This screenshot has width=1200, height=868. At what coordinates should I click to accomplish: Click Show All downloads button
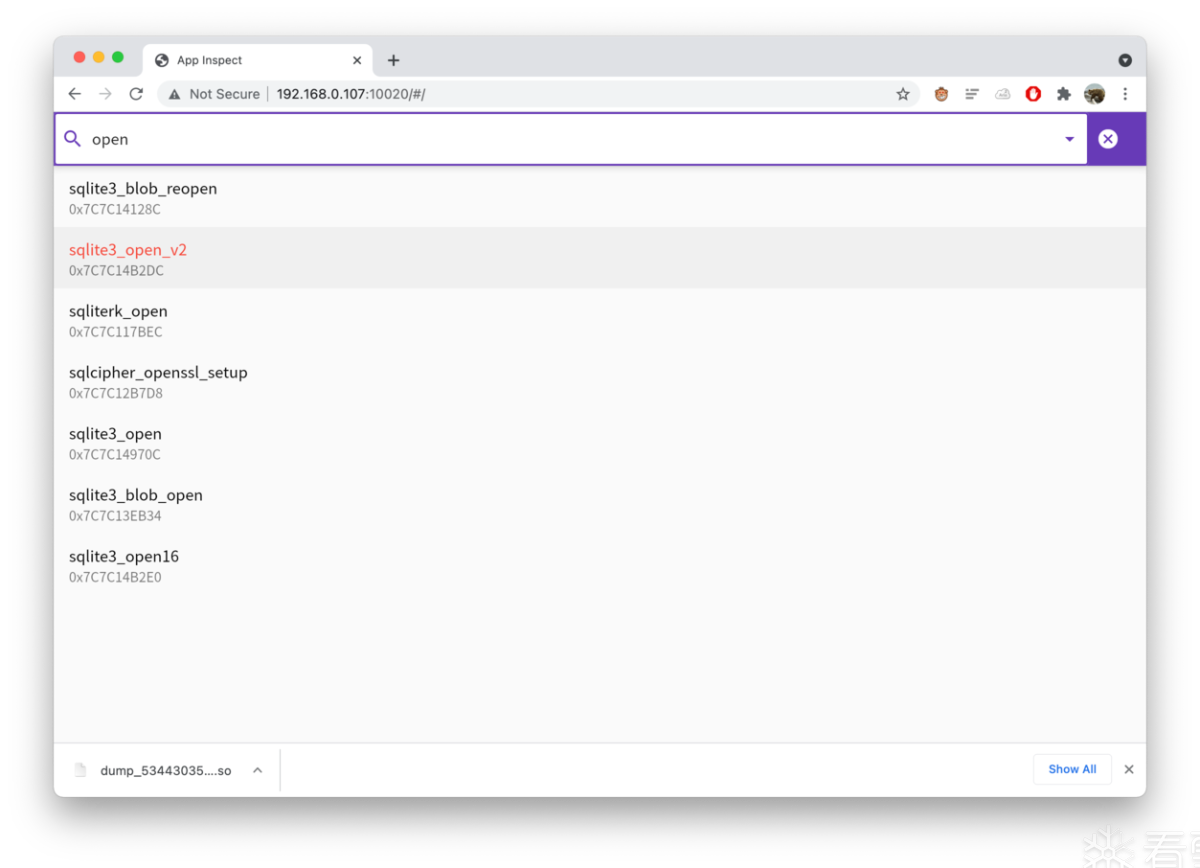[1072, 769]
